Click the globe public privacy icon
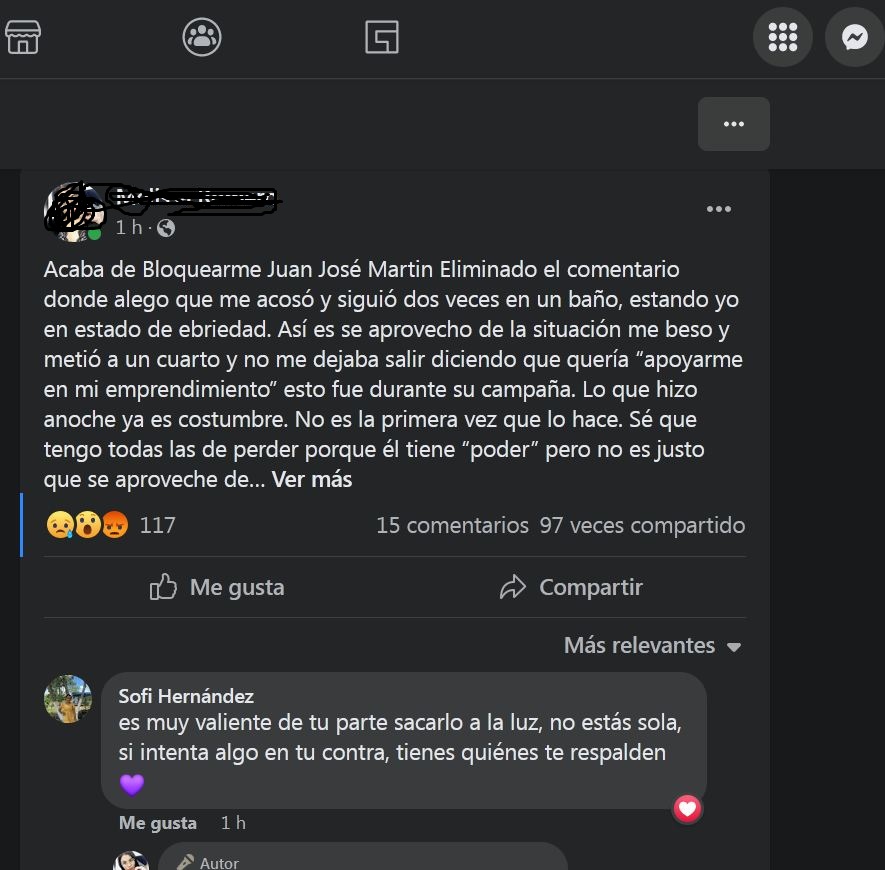Viewport: 885px width, 870px height. (166, 228)
